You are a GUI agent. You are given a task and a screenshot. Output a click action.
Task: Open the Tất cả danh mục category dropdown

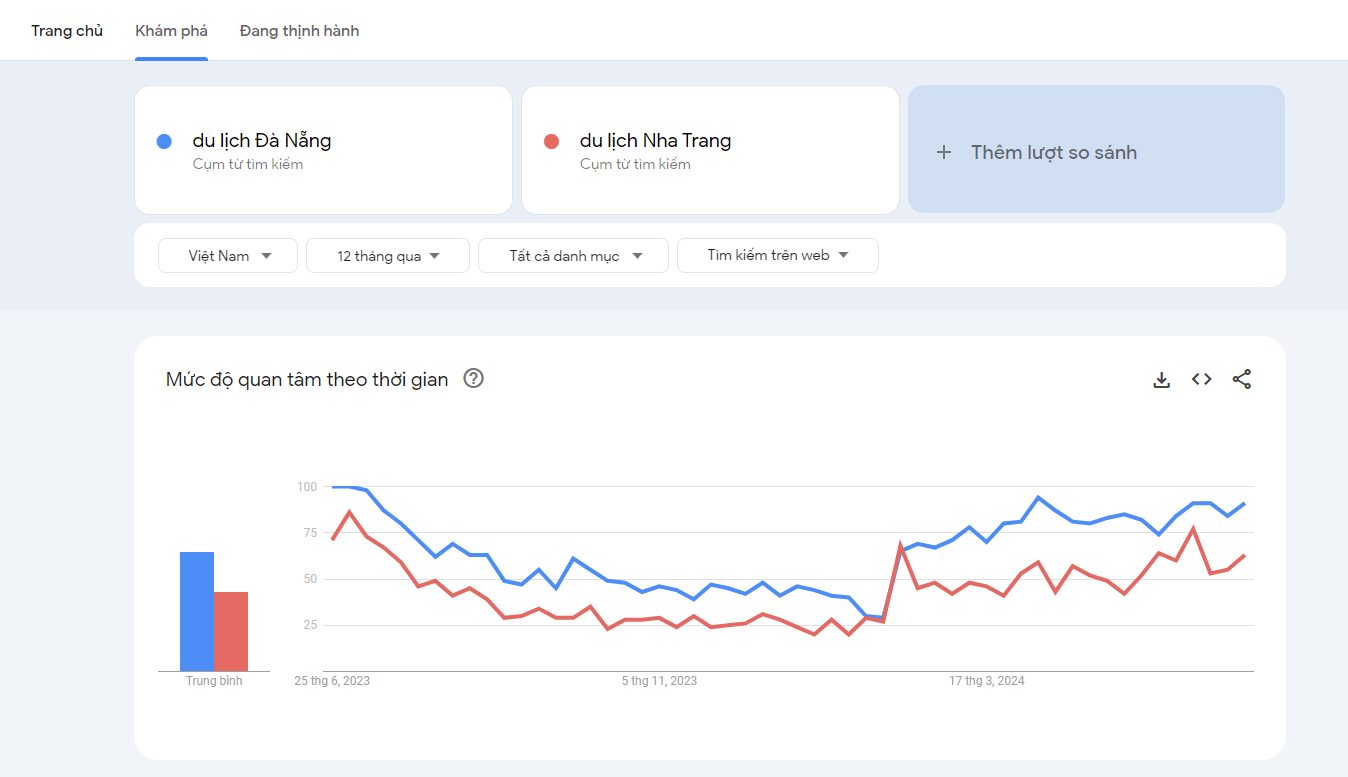[x=573, y=256]
